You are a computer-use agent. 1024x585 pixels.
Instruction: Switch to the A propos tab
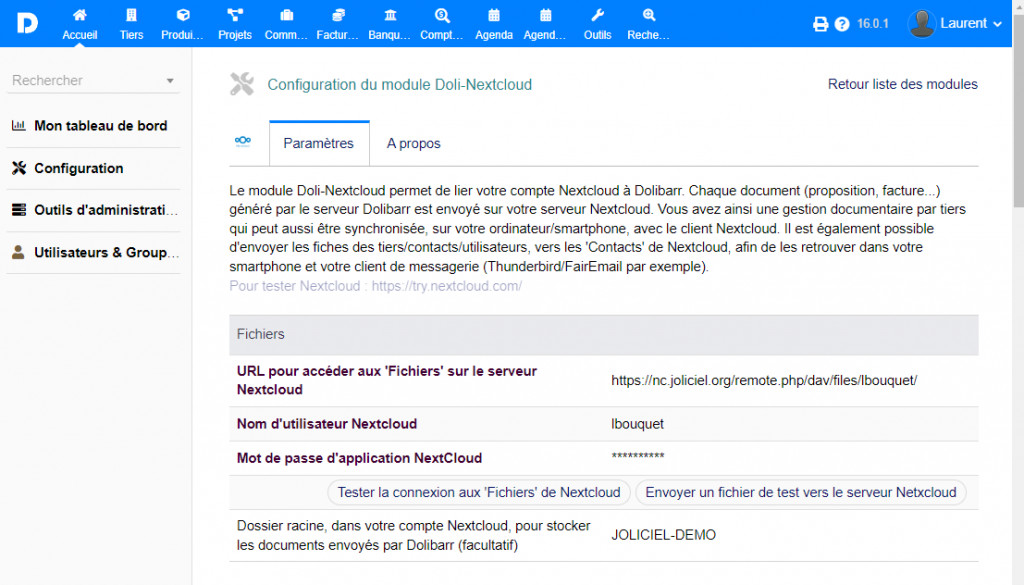[413, 143]
